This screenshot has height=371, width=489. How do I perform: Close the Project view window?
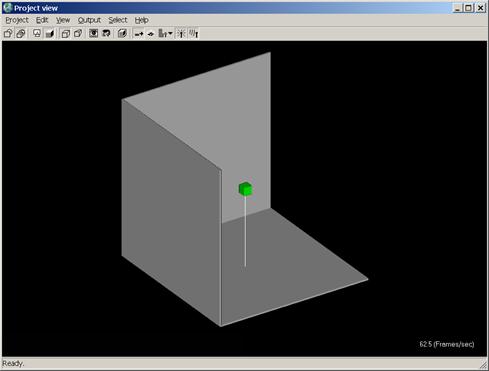[480, 8]
